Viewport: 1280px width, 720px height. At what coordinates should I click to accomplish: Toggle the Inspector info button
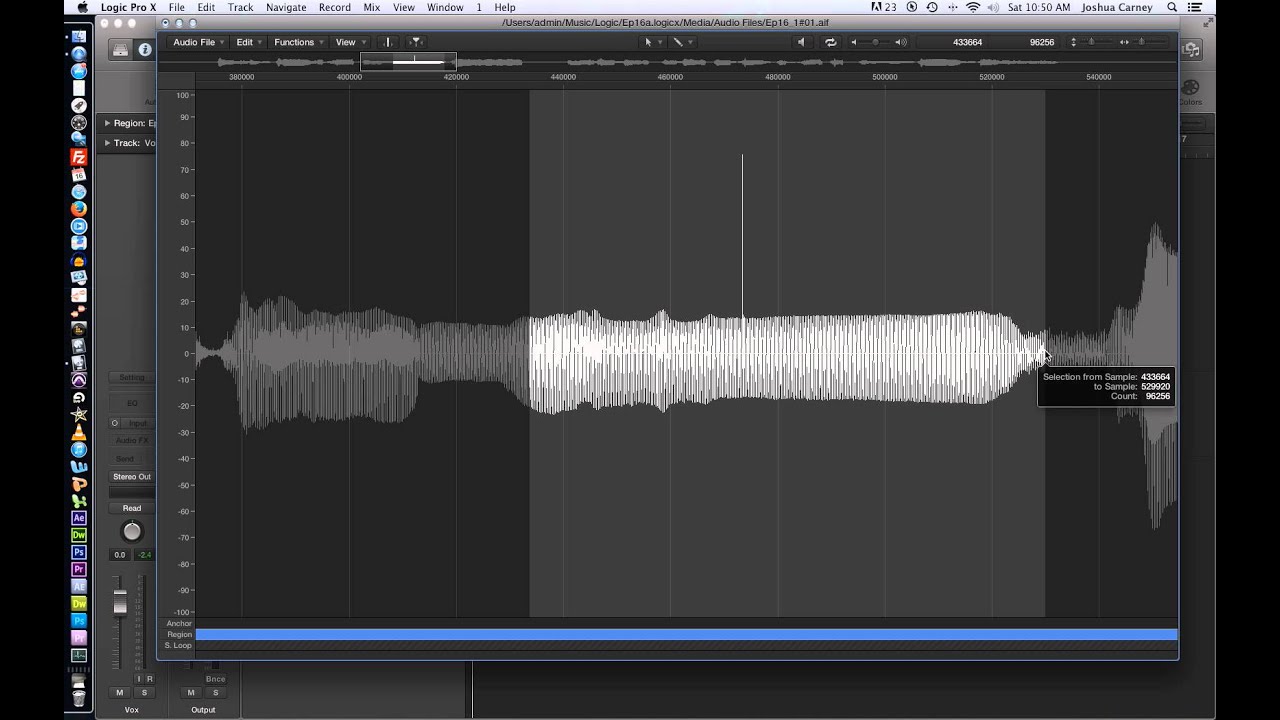(x=146, y=49)
